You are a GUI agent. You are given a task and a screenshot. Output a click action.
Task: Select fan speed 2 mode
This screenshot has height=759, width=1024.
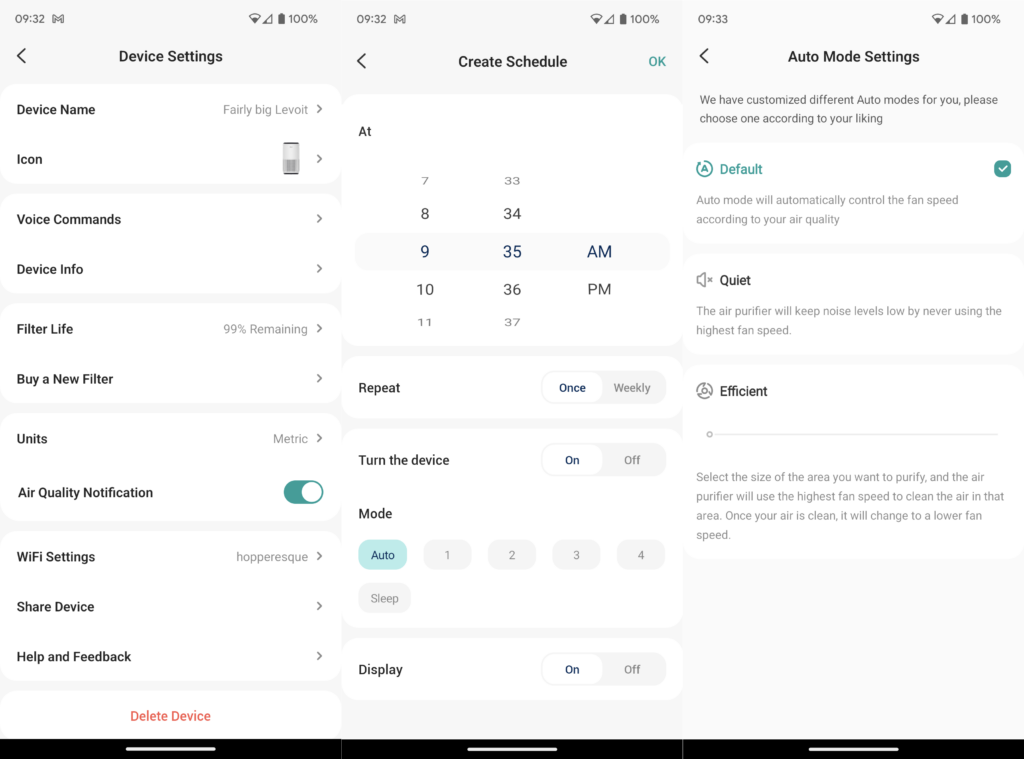tap(512, 555)
